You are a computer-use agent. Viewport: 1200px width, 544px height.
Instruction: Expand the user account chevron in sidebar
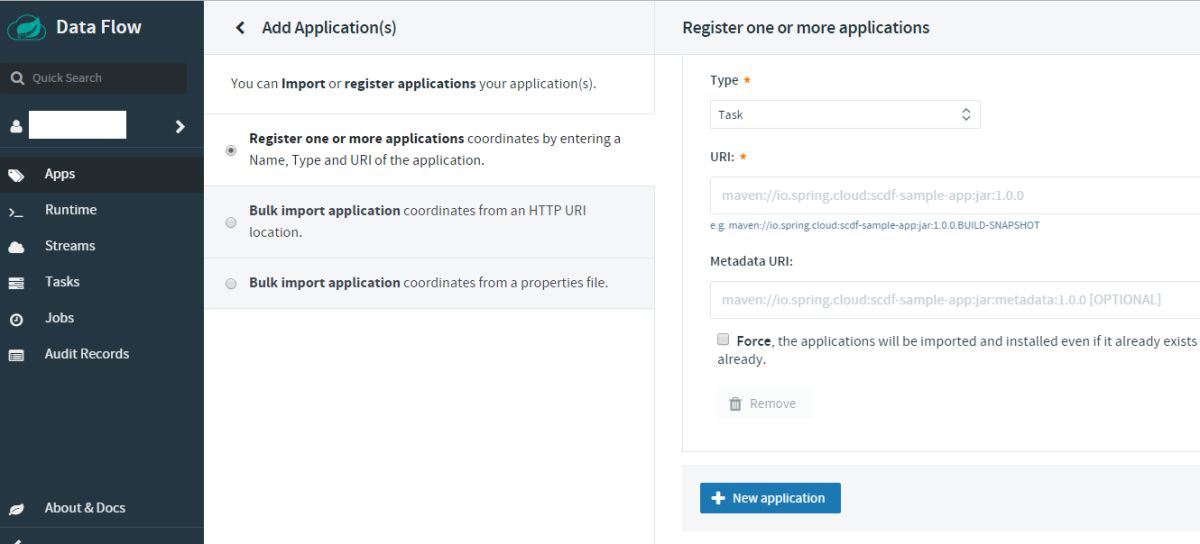coord(180,126)
